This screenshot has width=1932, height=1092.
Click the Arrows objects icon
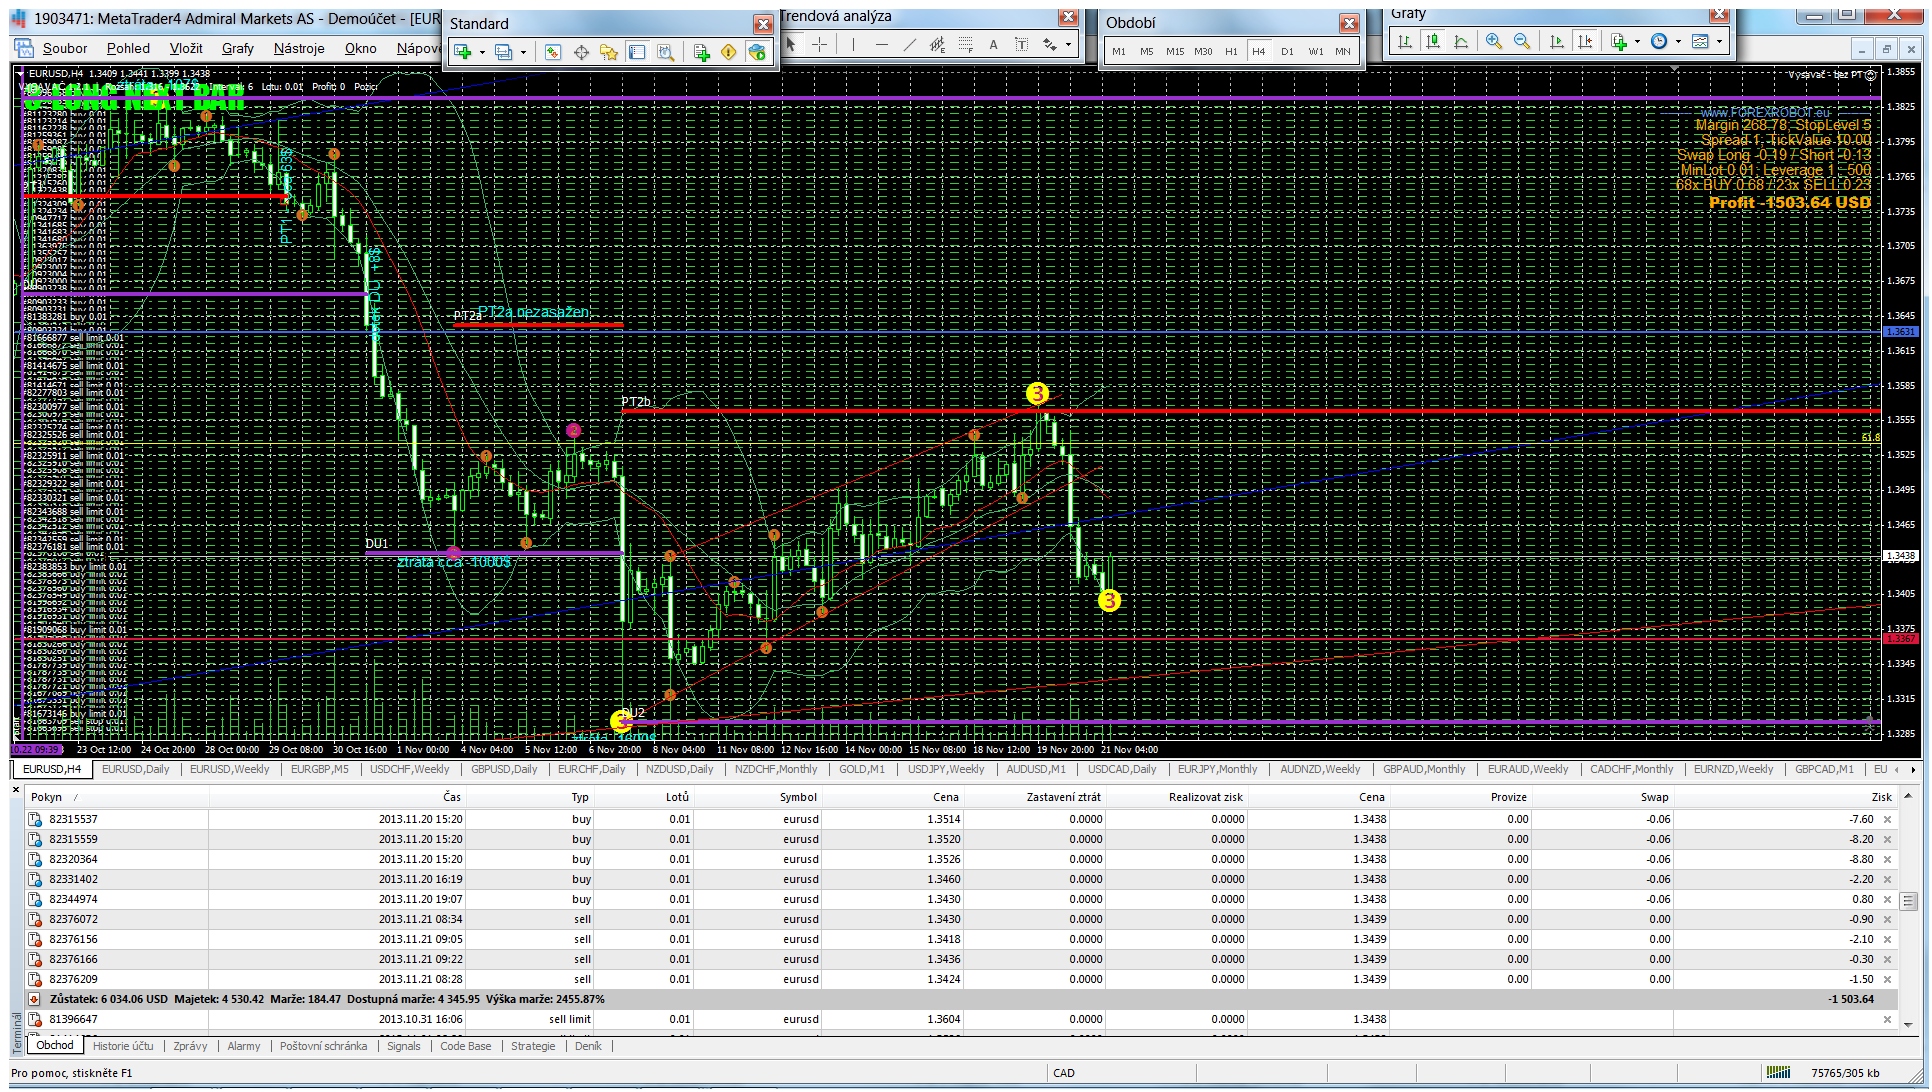1049,44
